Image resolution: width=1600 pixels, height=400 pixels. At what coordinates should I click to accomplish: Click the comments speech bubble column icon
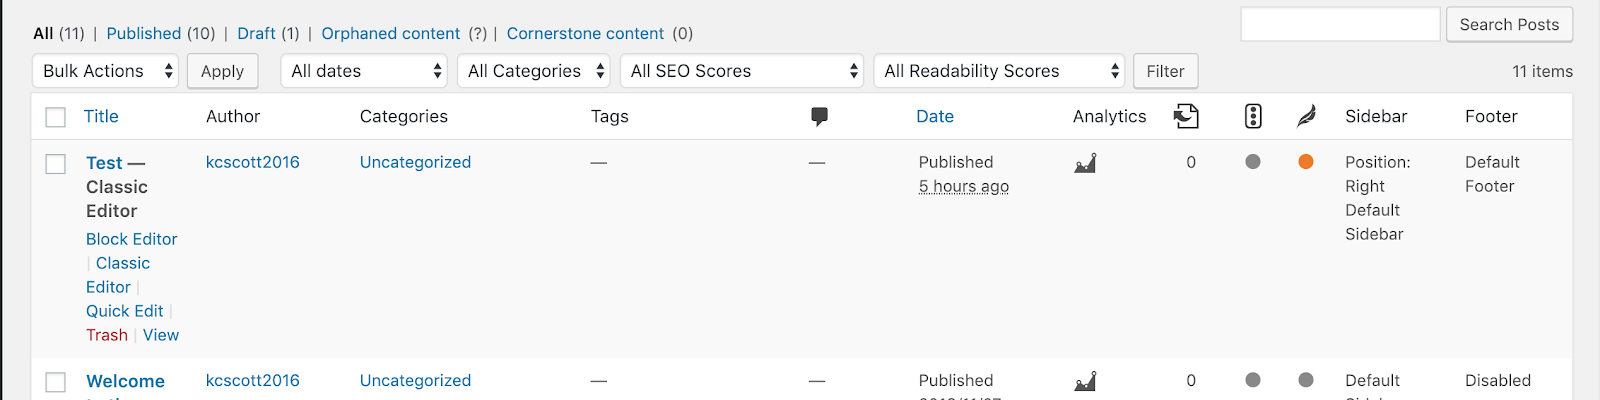tap(819, 116)
